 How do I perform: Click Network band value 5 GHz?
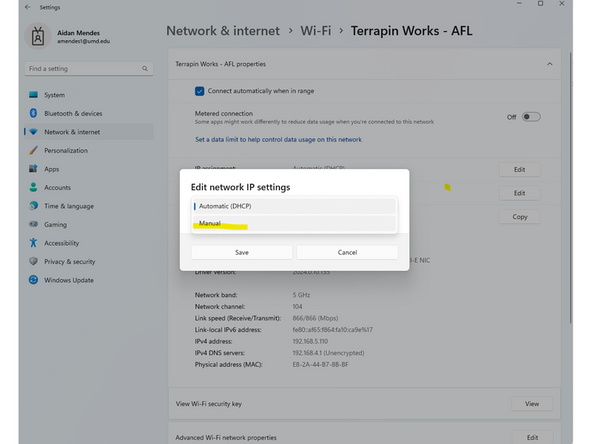(x=301, y=295)
